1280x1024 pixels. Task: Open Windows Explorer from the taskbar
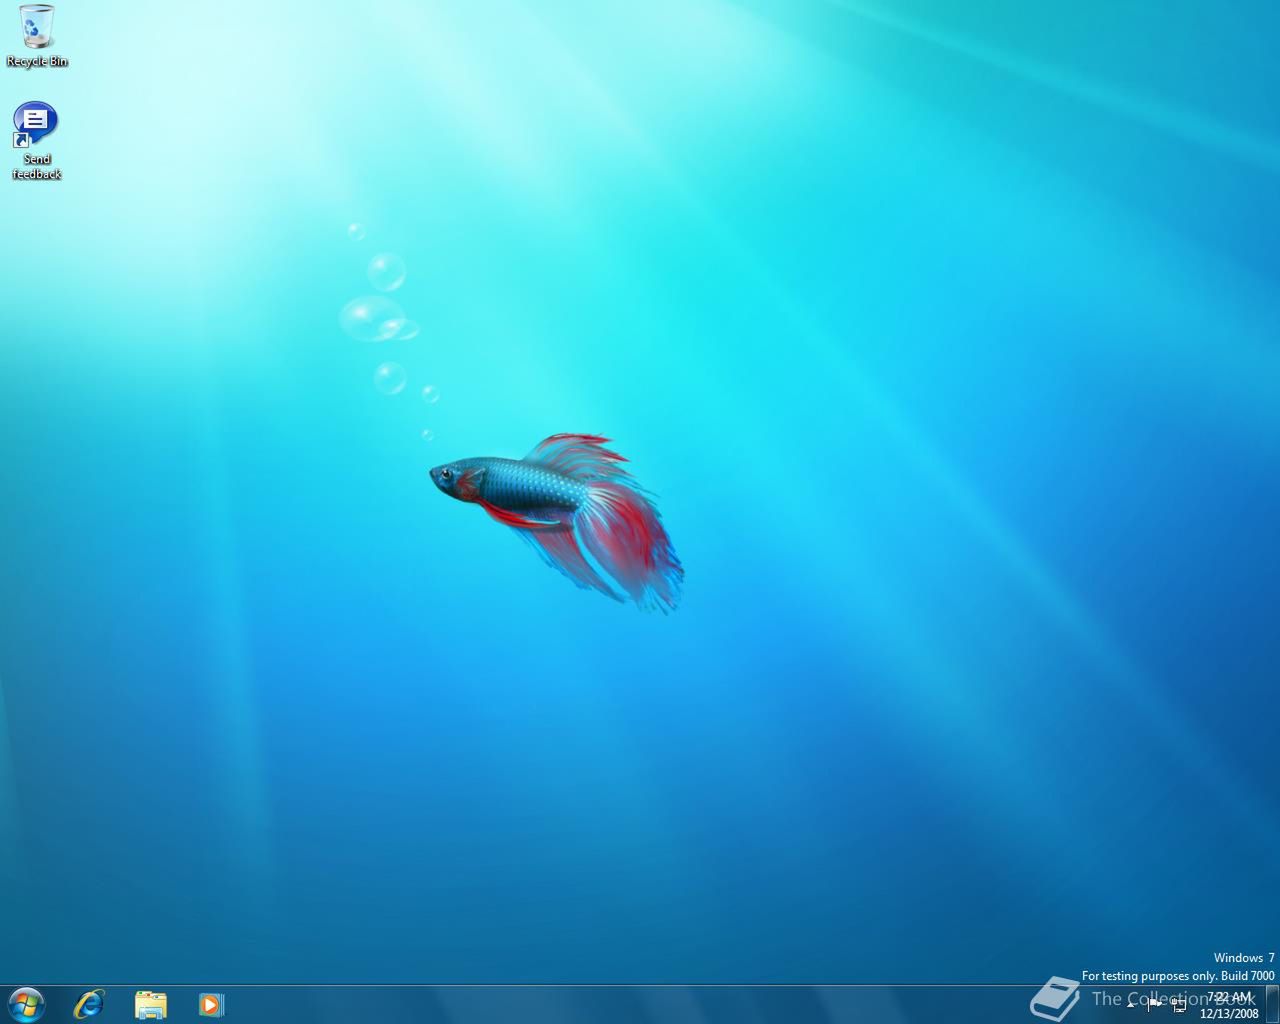pyautogui.click(x=150, y=1005)
